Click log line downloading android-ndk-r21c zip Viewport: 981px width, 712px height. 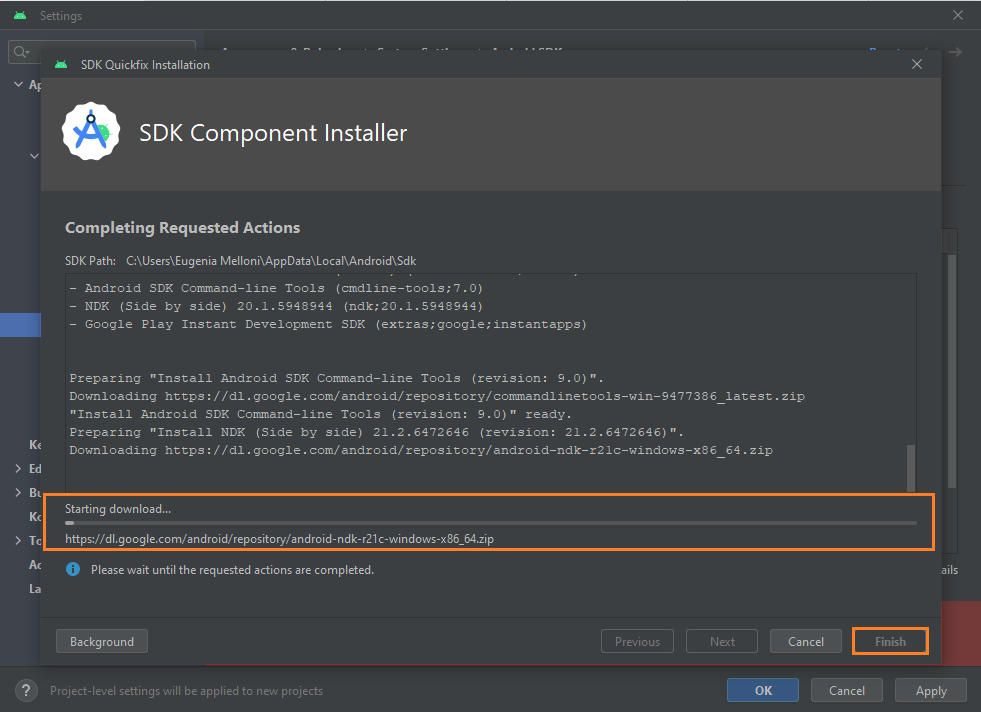421,450
